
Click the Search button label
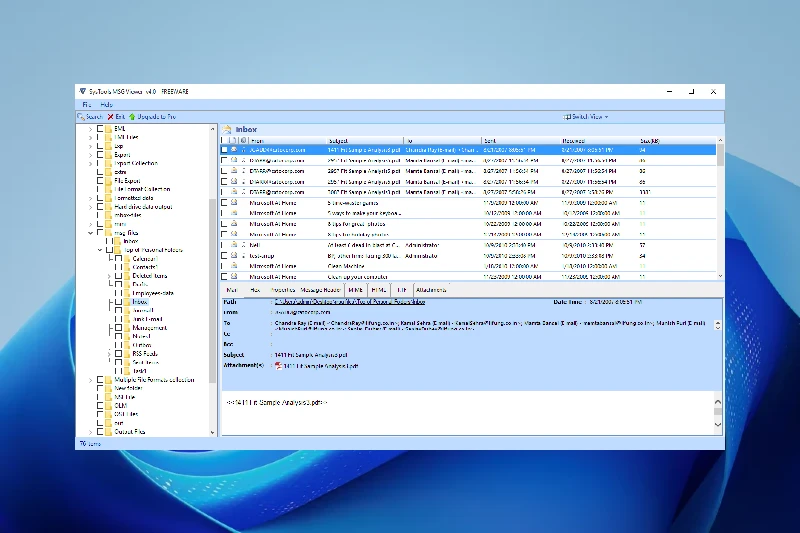[x=94, y=117]
